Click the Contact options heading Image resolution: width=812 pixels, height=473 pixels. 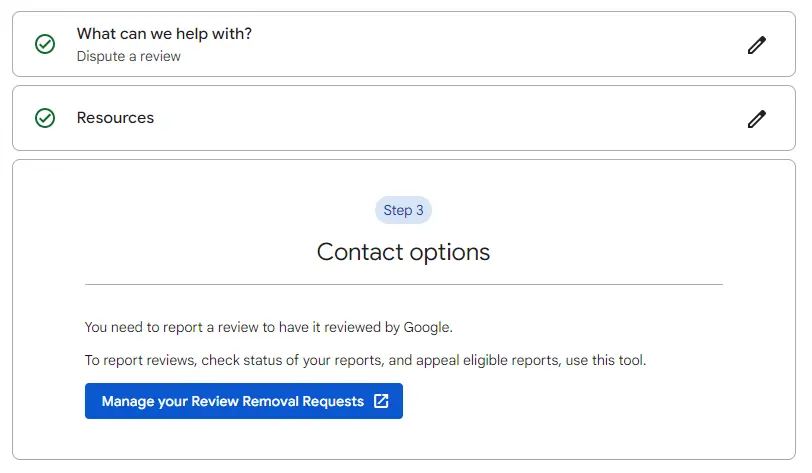pos(403,252)
